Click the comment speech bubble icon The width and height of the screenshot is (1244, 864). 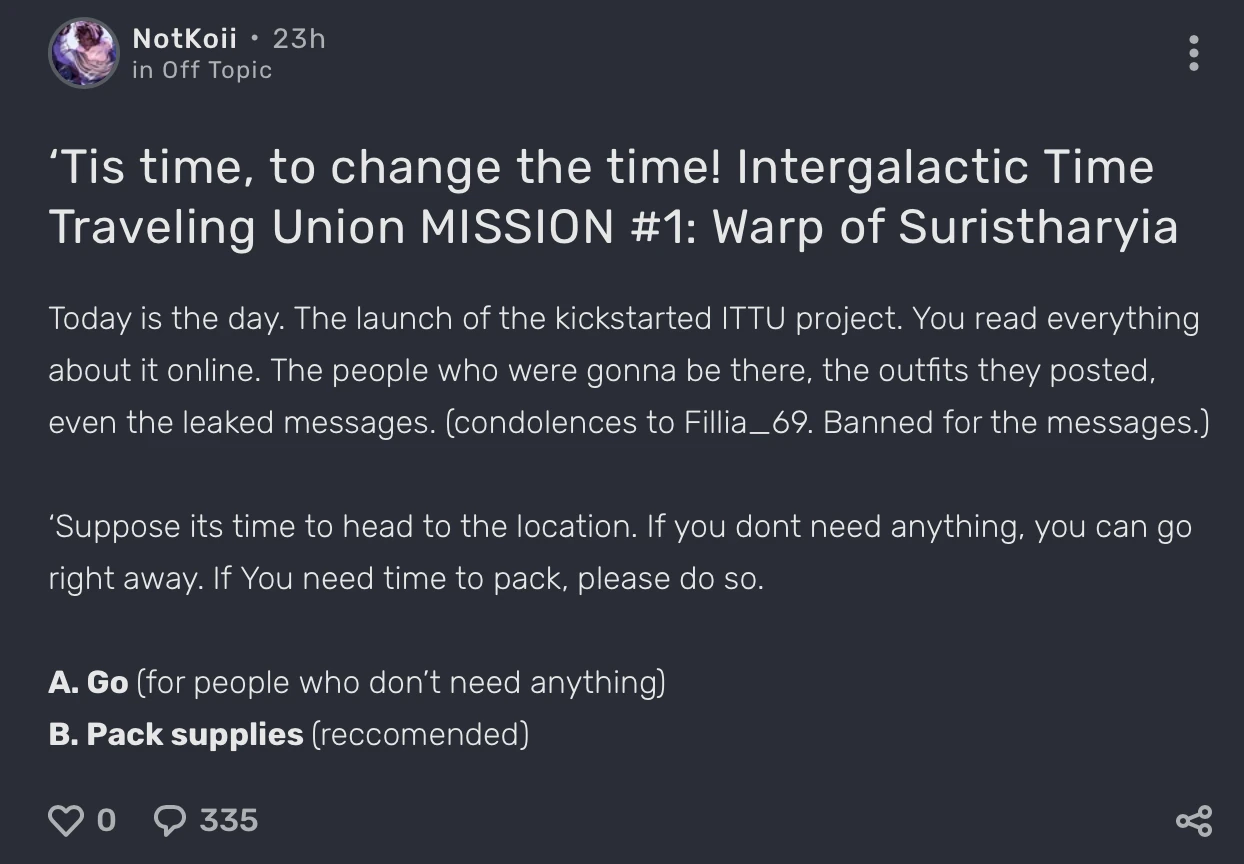click(170, 821)
